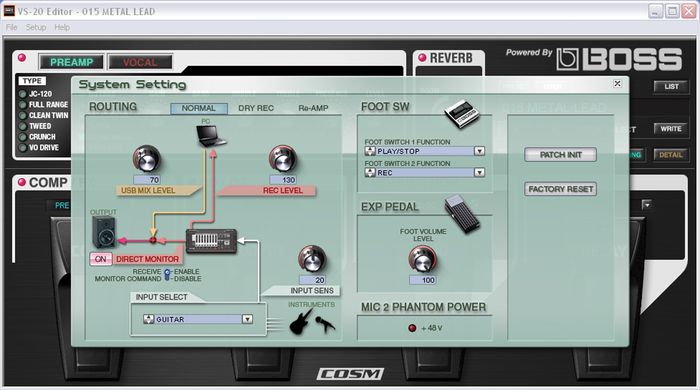Adjust the REC LEVEL knob
This screenshot has width=700, height=390.
[283, 159]
